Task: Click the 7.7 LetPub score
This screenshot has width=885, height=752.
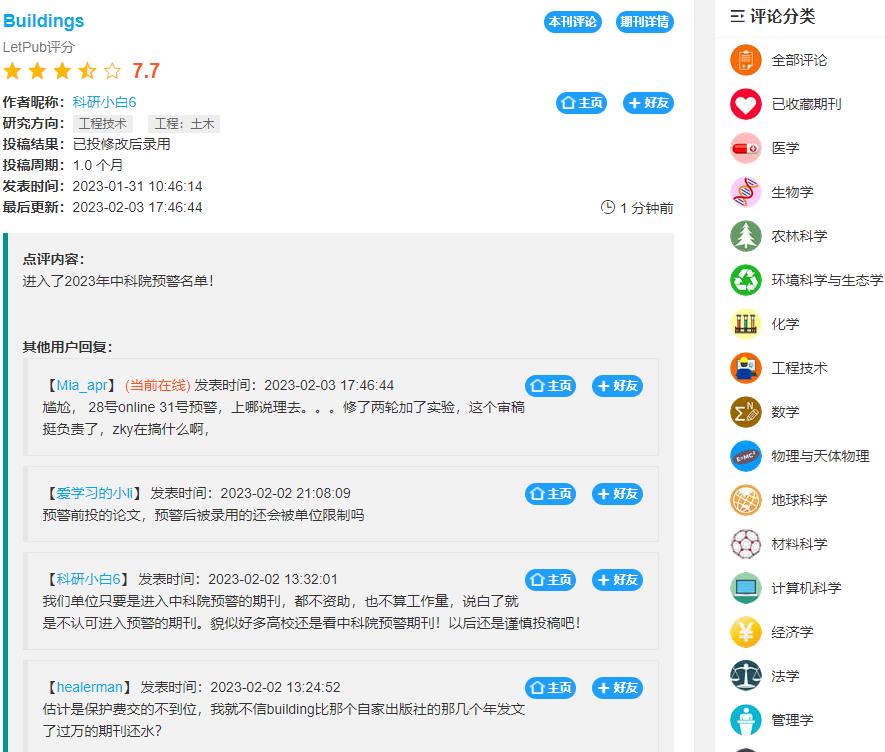Action: click(x=146, y=71)
